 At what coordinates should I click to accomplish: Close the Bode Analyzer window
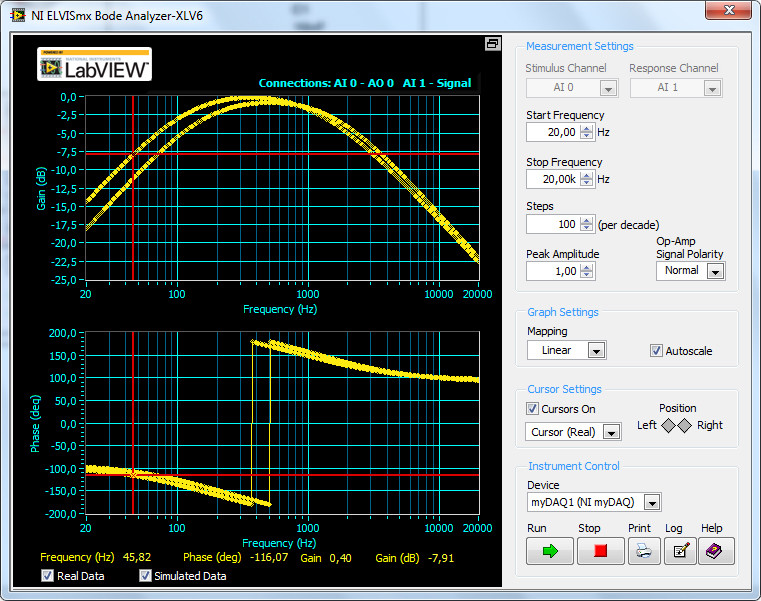pos(728,11)
